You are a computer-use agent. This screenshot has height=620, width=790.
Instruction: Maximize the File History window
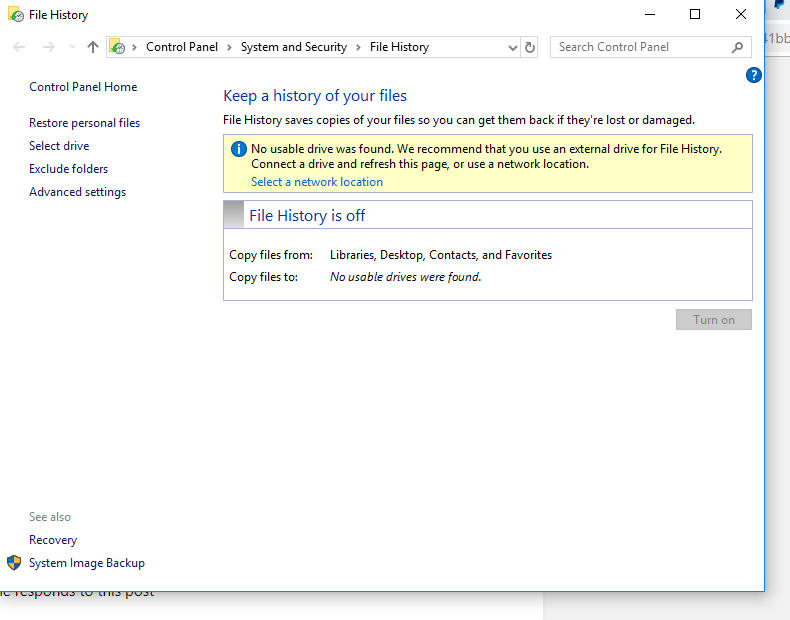pyautogui.click(x=695, y=14)
